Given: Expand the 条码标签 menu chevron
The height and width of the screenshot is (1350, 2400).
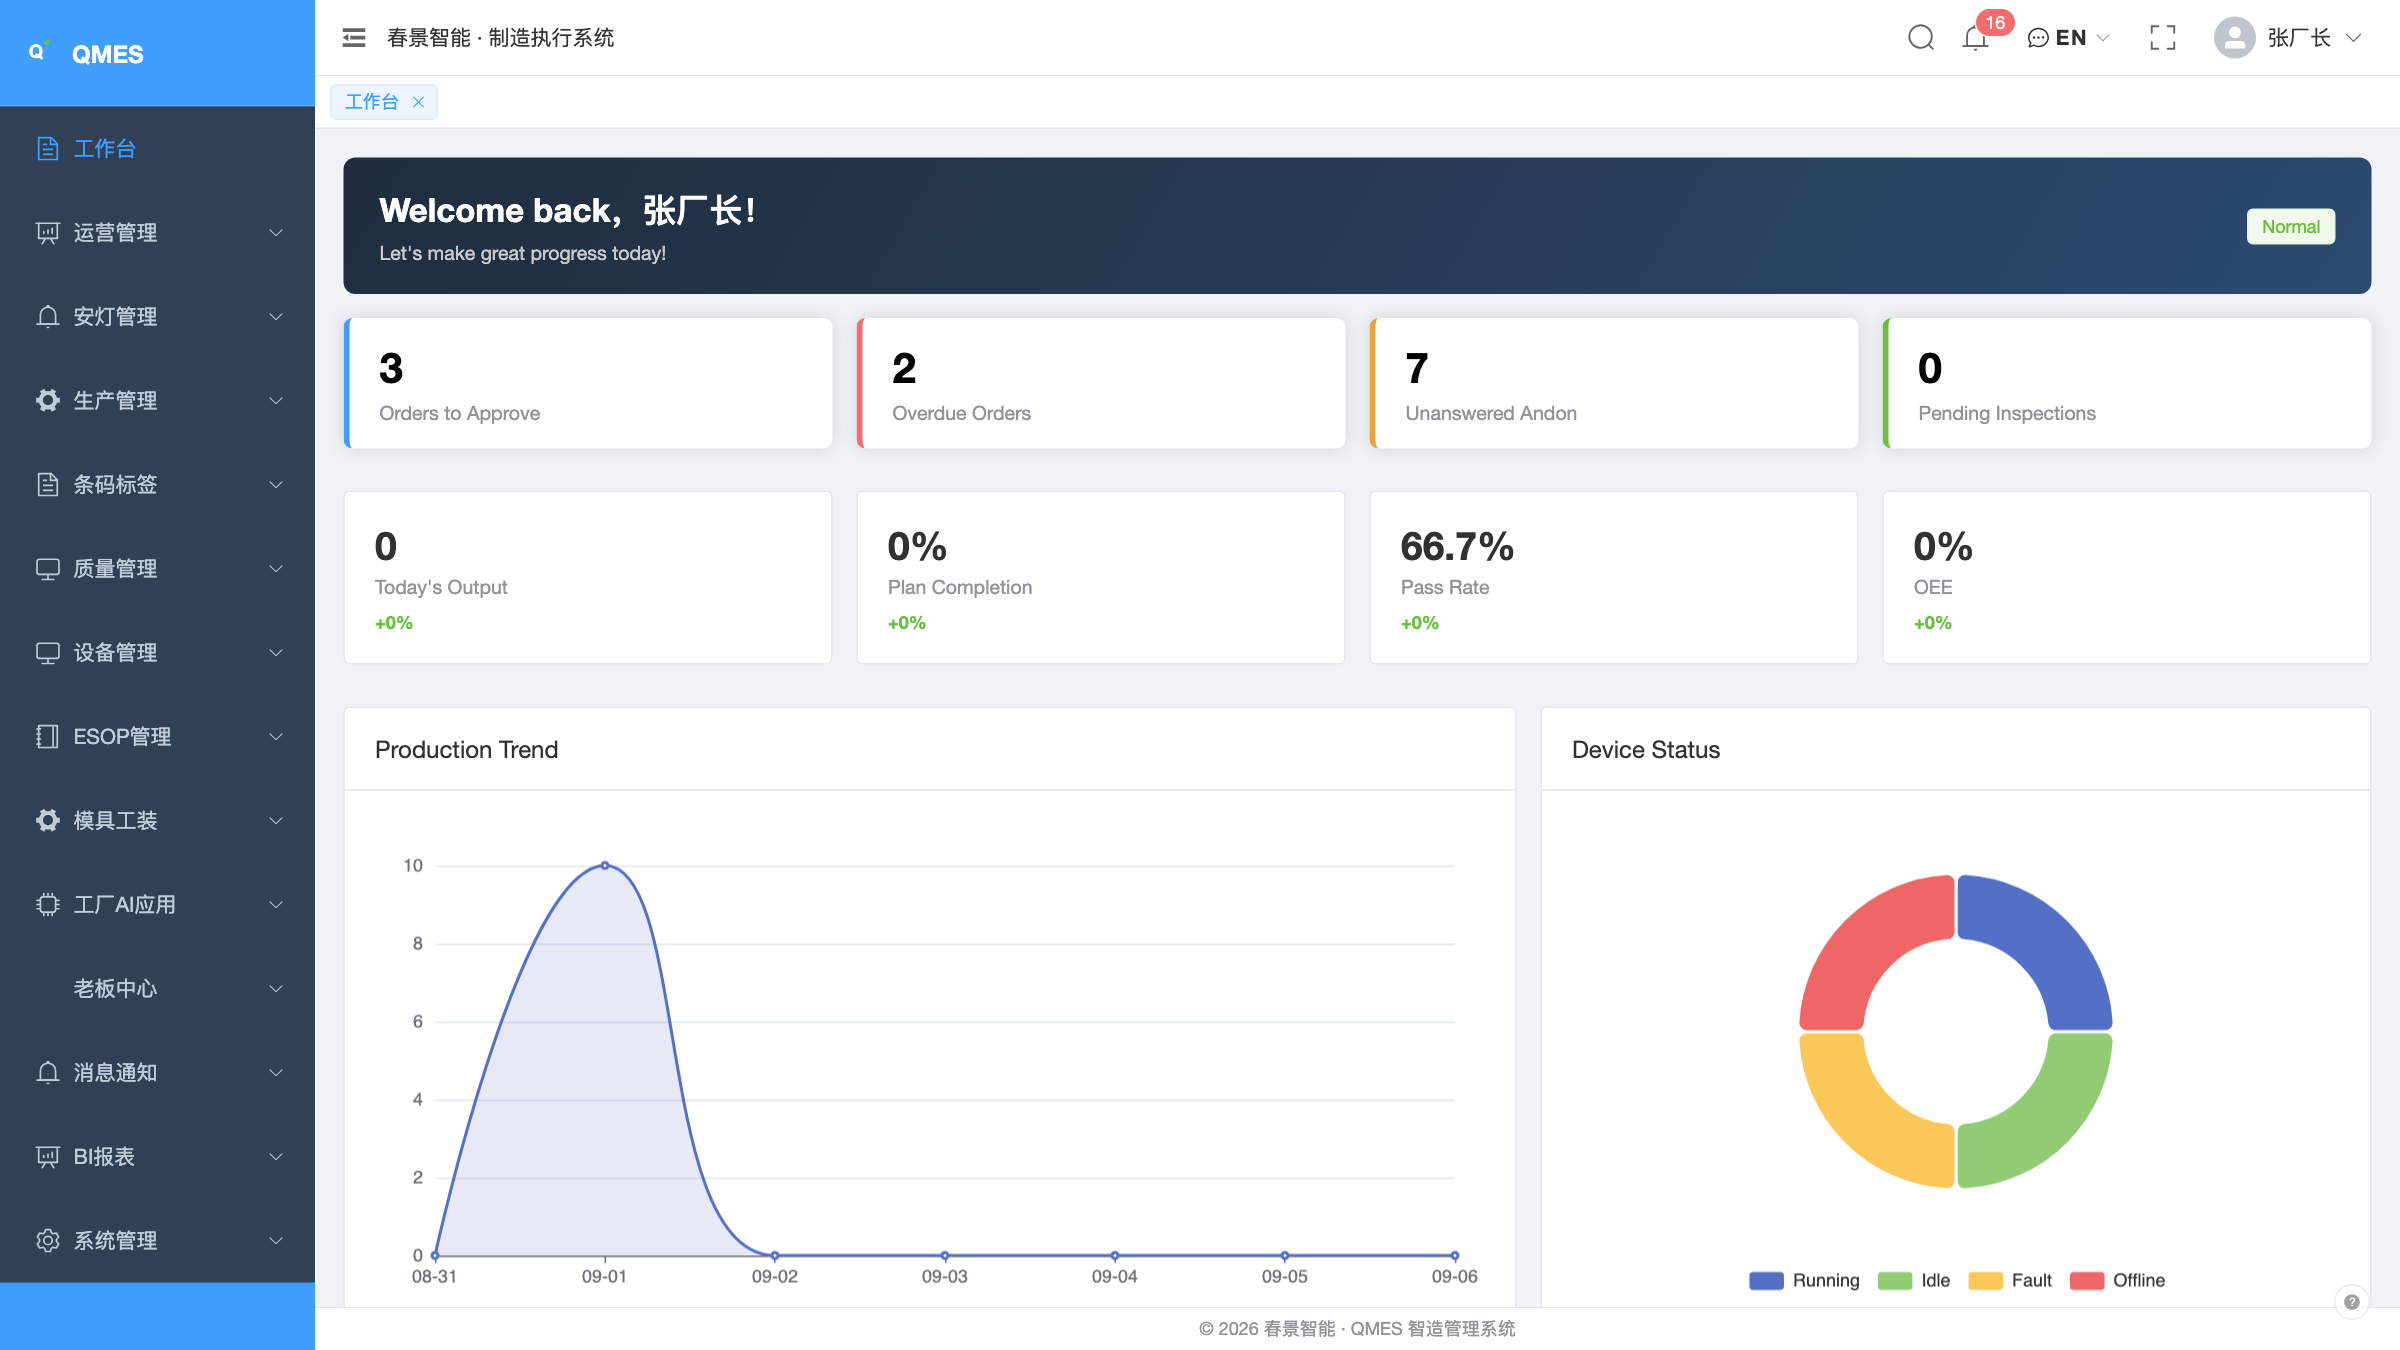Looking at the screenshot, I should (x=276, y=485).
